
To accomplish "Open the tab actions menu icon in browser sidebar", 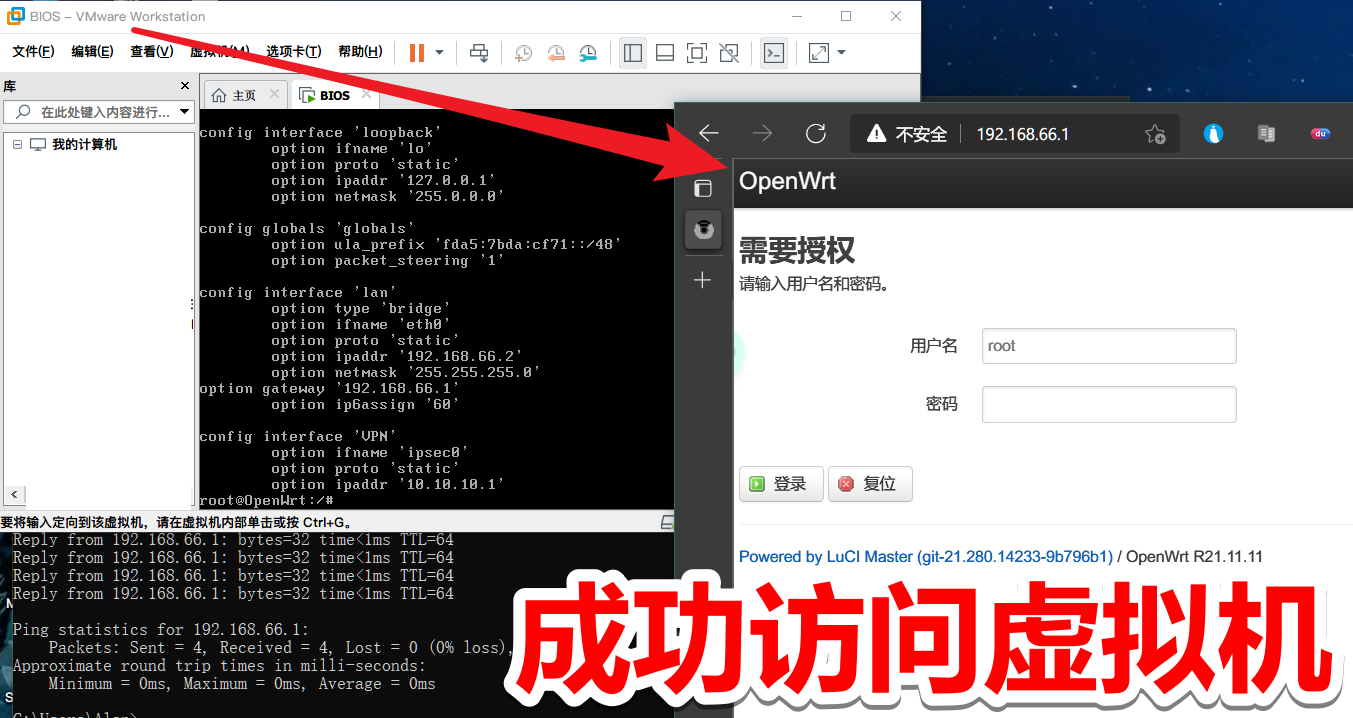I will click(703, 188).
